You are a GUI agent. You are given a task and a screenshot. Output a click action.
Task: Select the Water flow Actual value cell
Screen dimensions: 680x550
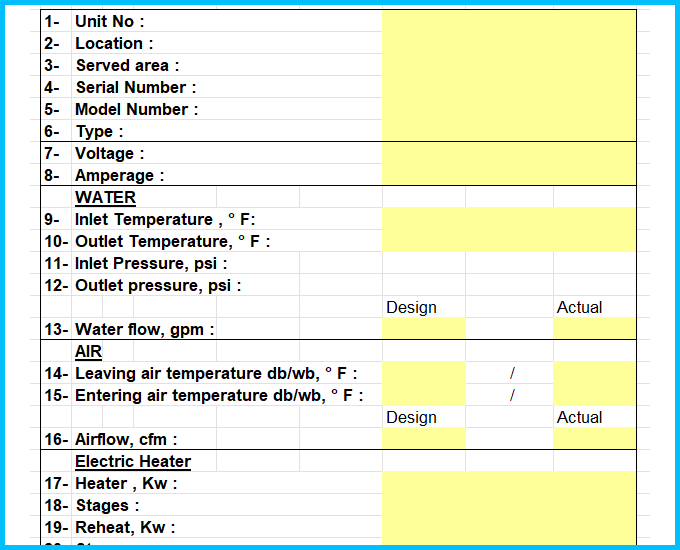click(594, 329)
